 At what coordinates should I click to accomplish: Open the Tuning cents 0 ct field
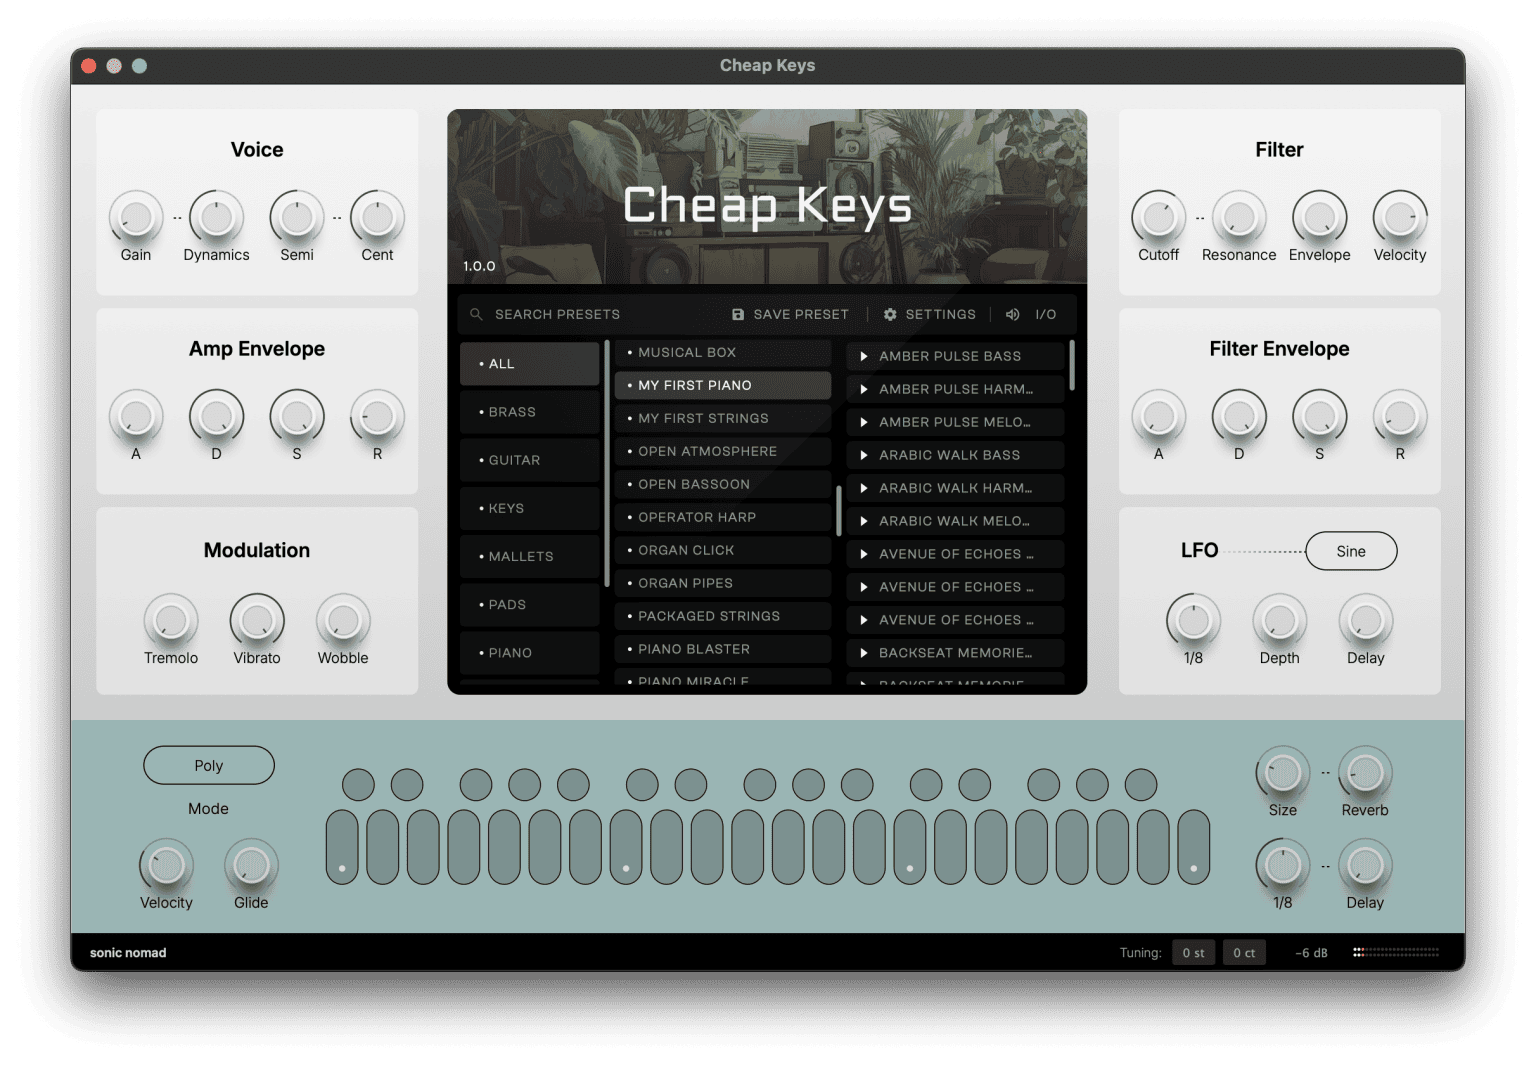1243,953
